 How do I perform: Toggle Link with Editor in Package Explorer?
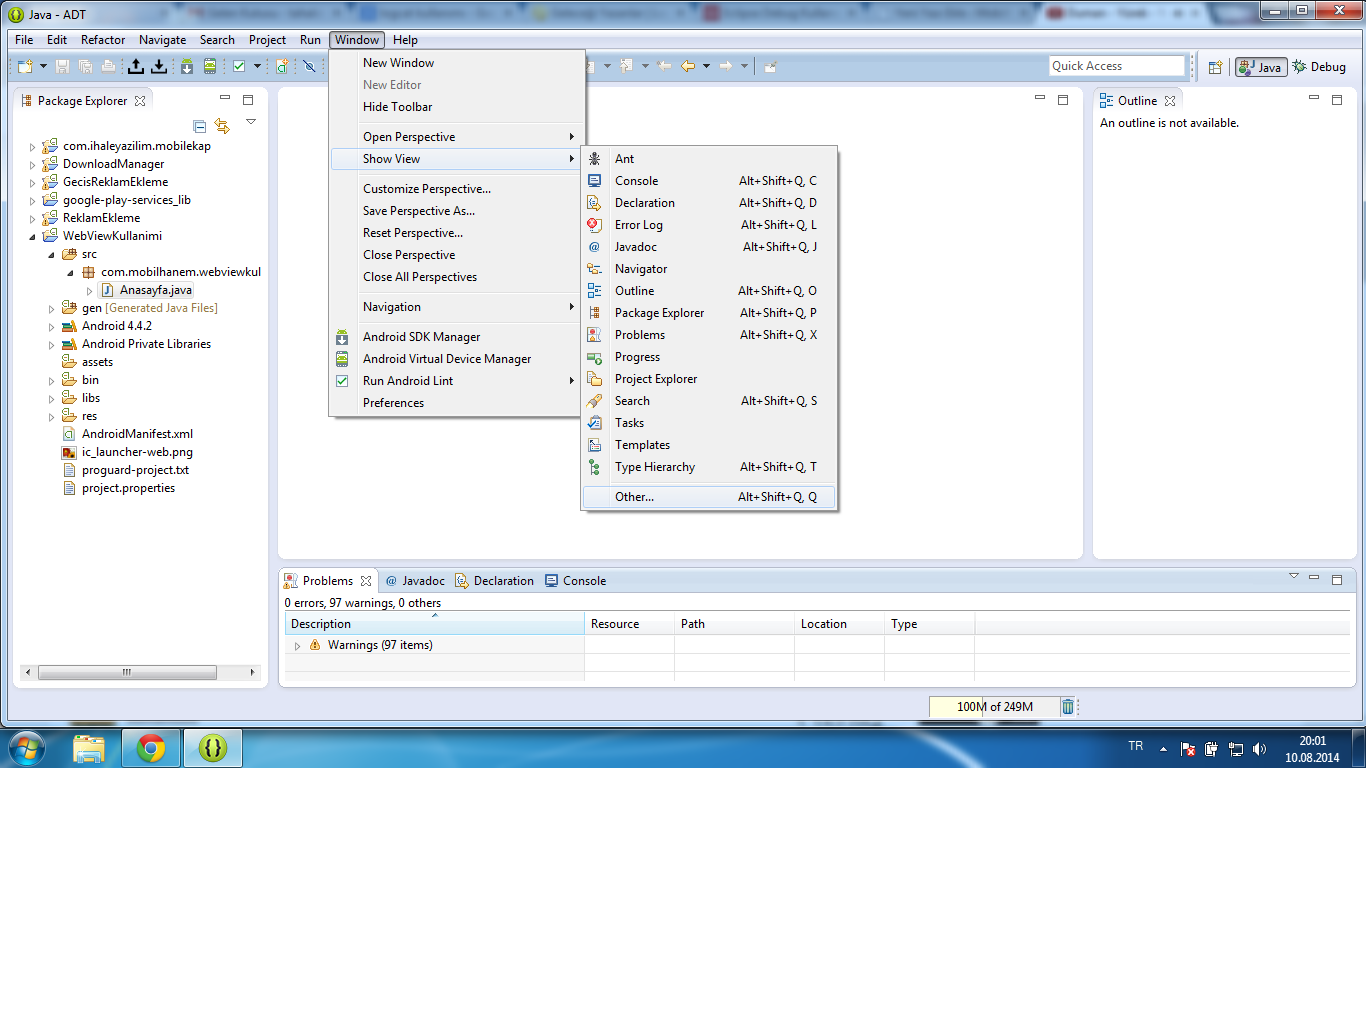pyautogui.click(x=222, y=126)
